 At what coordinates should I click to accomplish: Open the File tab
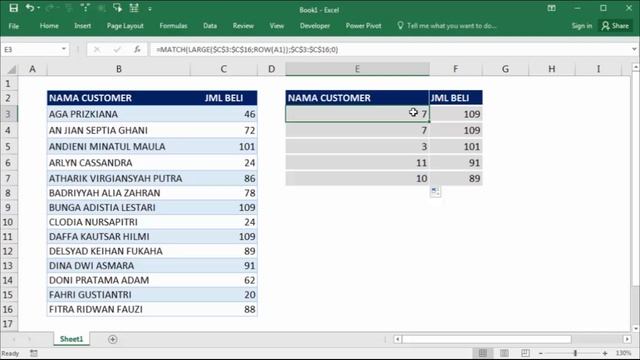coord(13,26)
